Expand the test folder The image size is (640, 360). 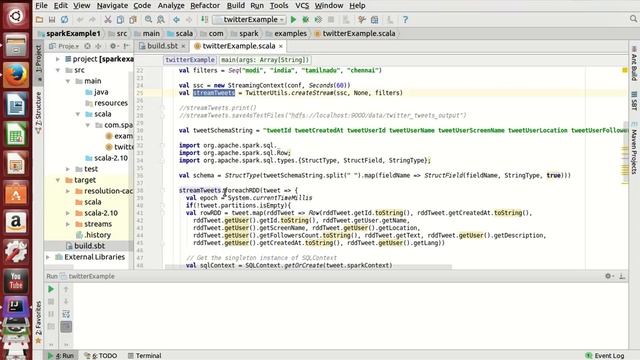click(68, 169)
